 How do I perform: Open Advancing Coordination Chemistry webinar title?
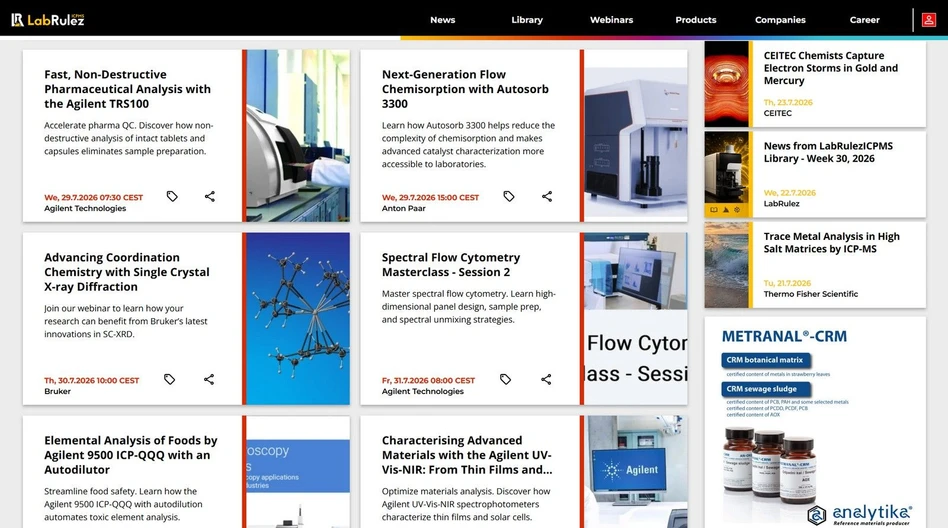click(127, 272)
